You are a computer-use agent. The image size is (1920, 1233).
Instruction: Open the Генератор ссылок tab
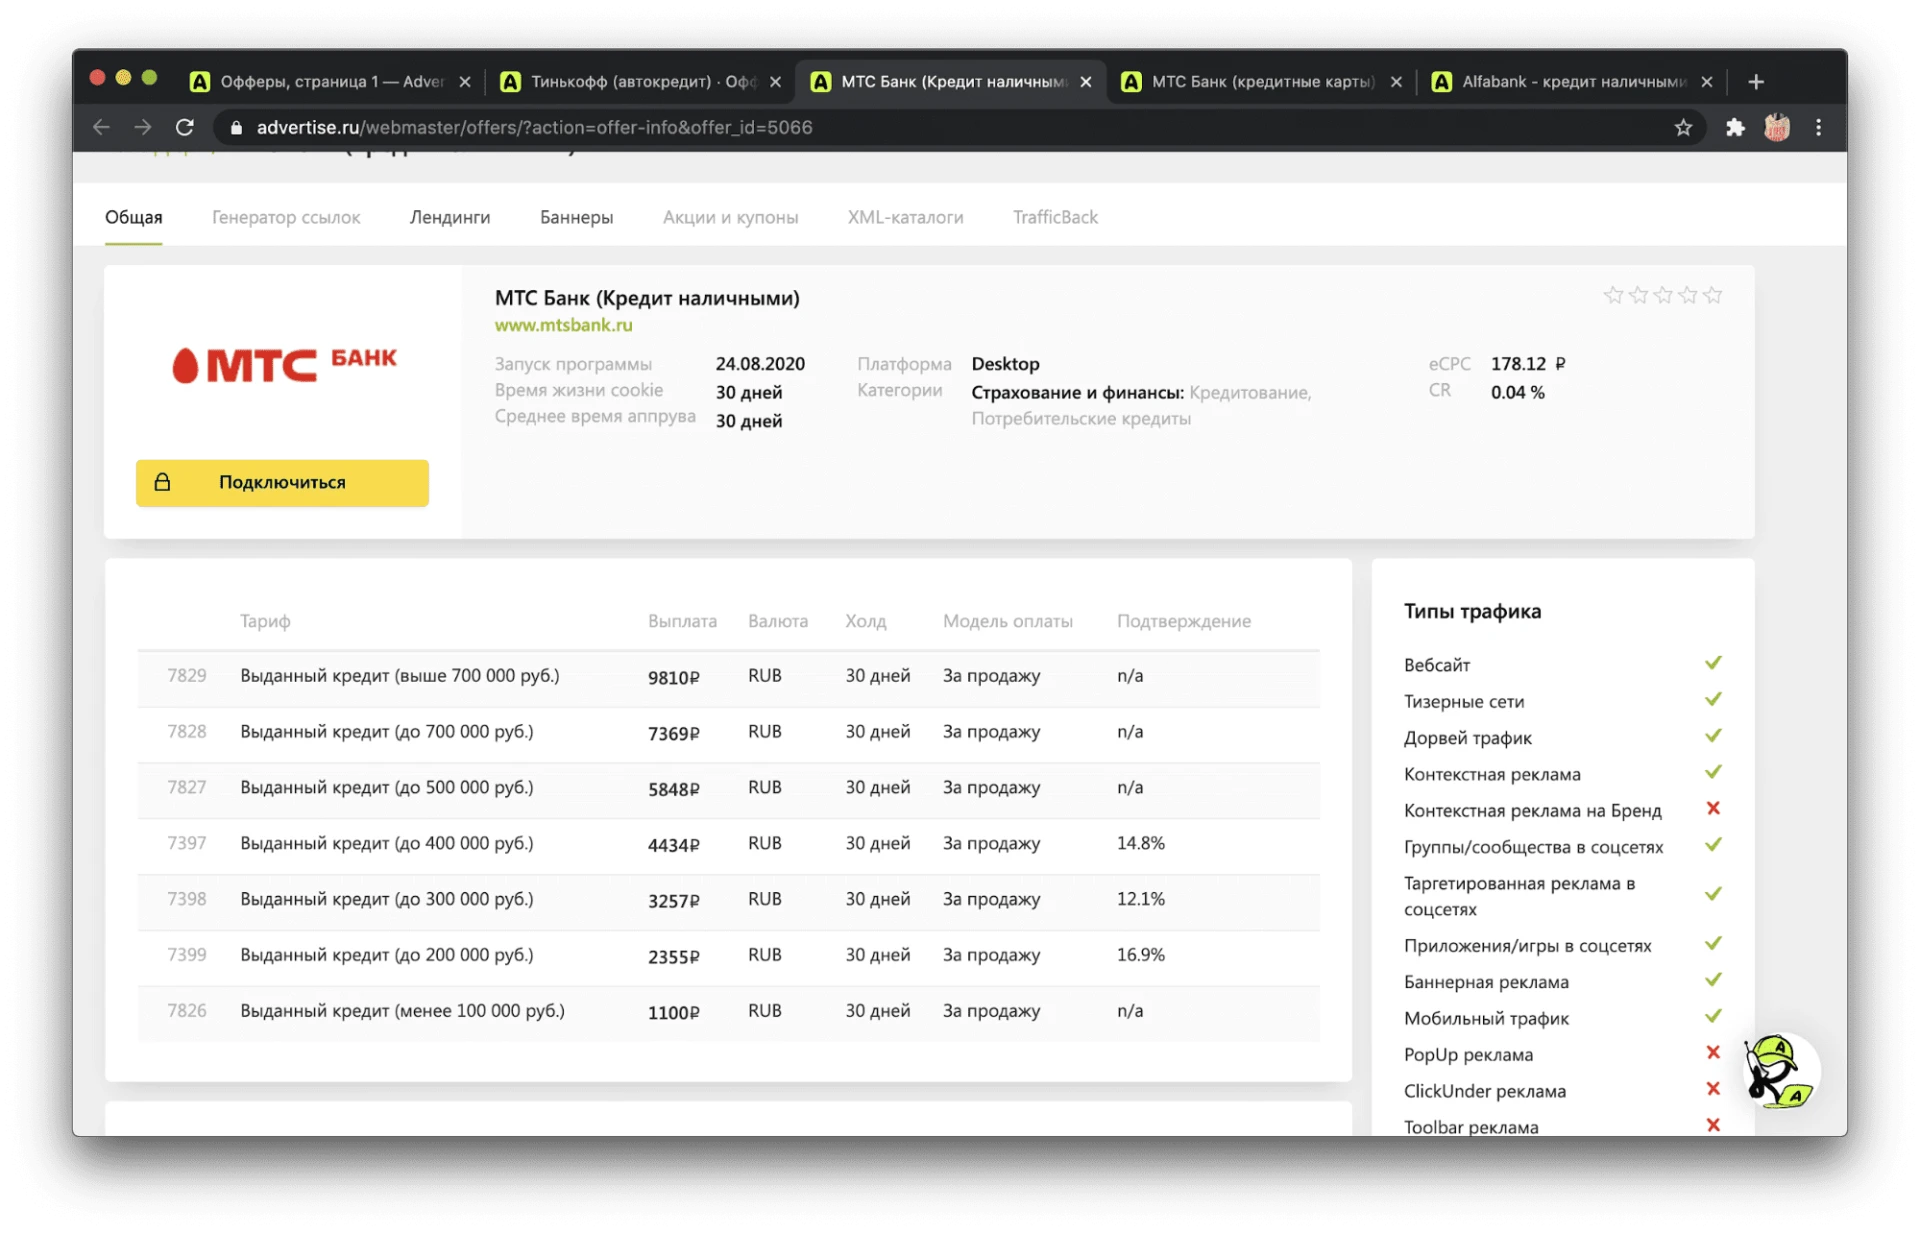tap(286, 217)
